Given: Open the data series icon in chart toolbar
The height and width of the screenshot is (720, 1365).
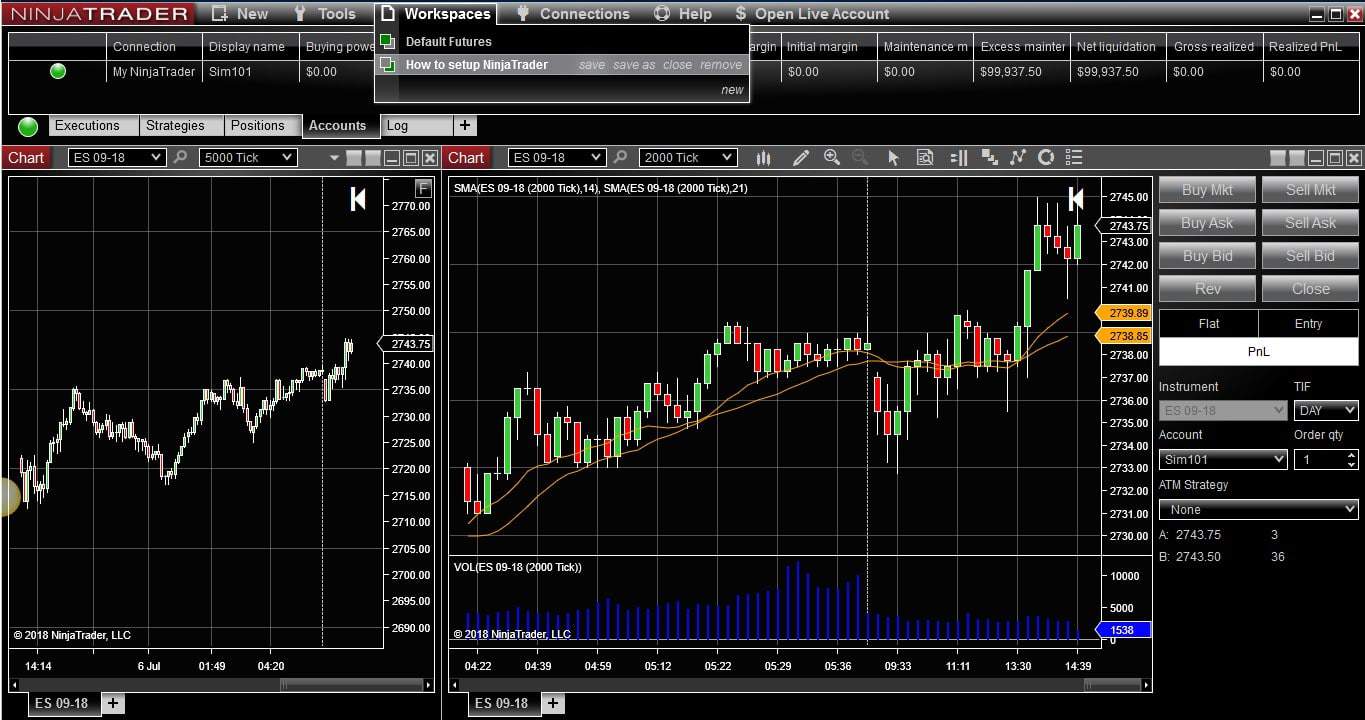Looking at the screenshot, I should 989,157.
